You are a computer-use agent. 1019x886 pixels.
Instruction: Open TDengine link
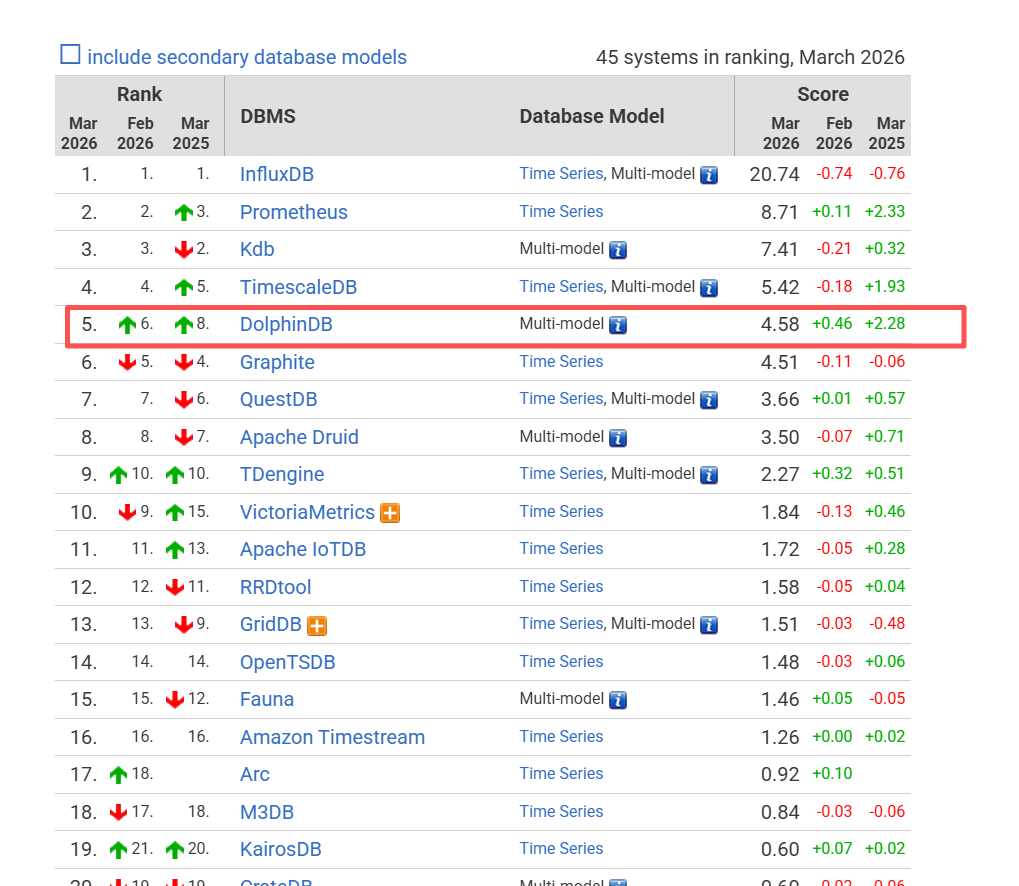(x=282, y=475)
